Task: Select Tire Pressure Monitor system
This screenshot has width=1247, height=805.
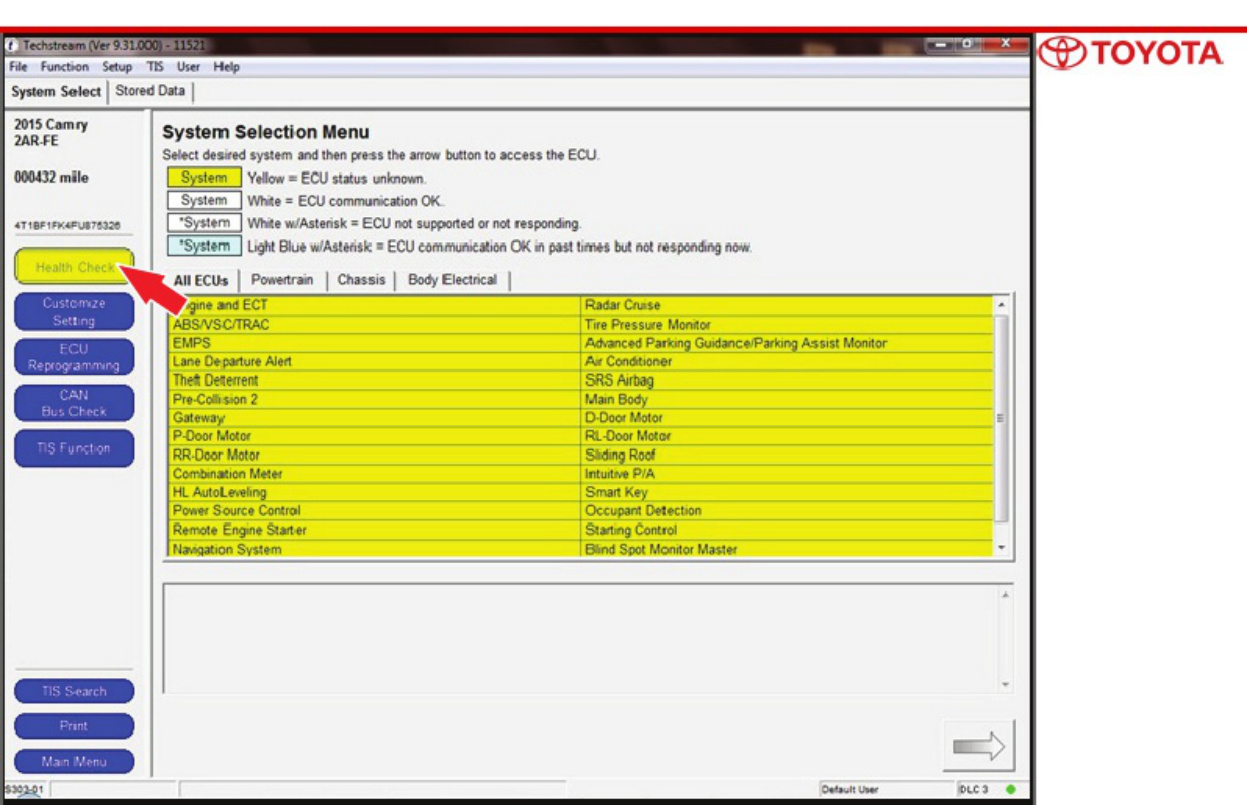Action: tap(787, 324)
